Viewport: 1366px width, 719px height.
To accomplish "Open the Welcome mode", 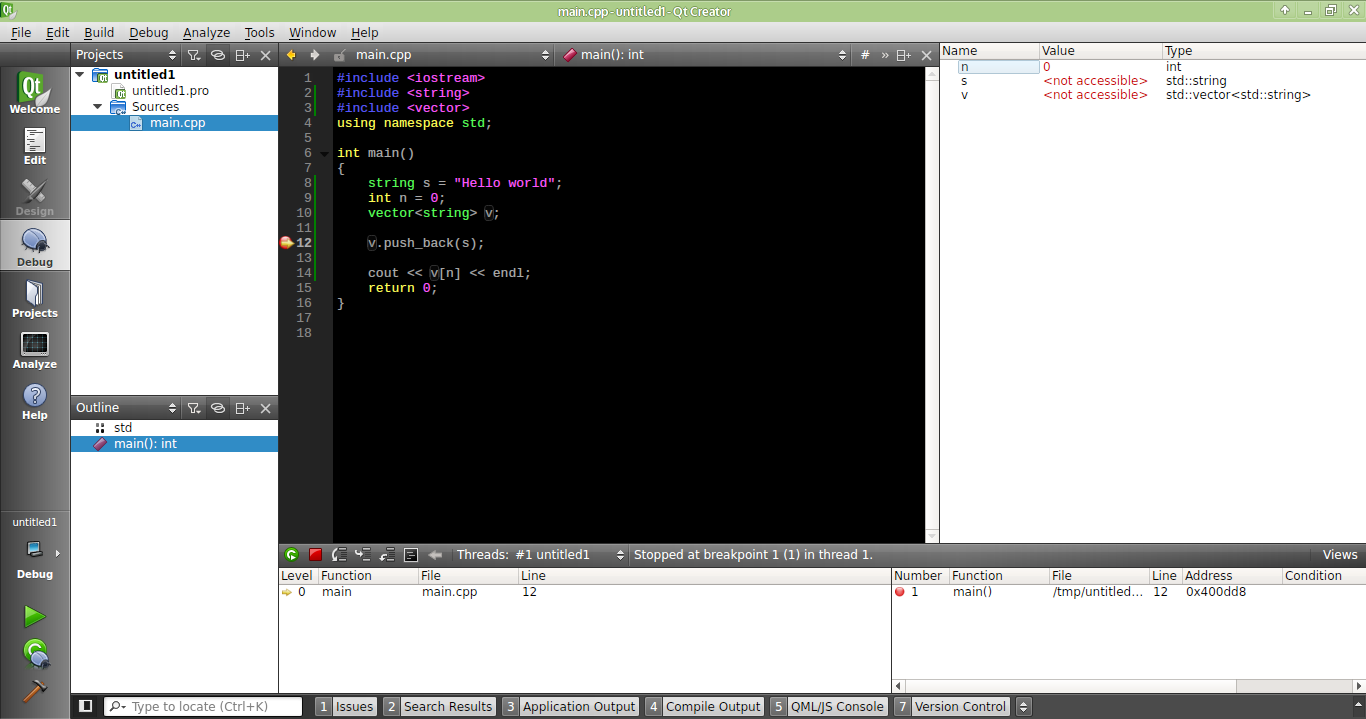I will tap(35, 93).
